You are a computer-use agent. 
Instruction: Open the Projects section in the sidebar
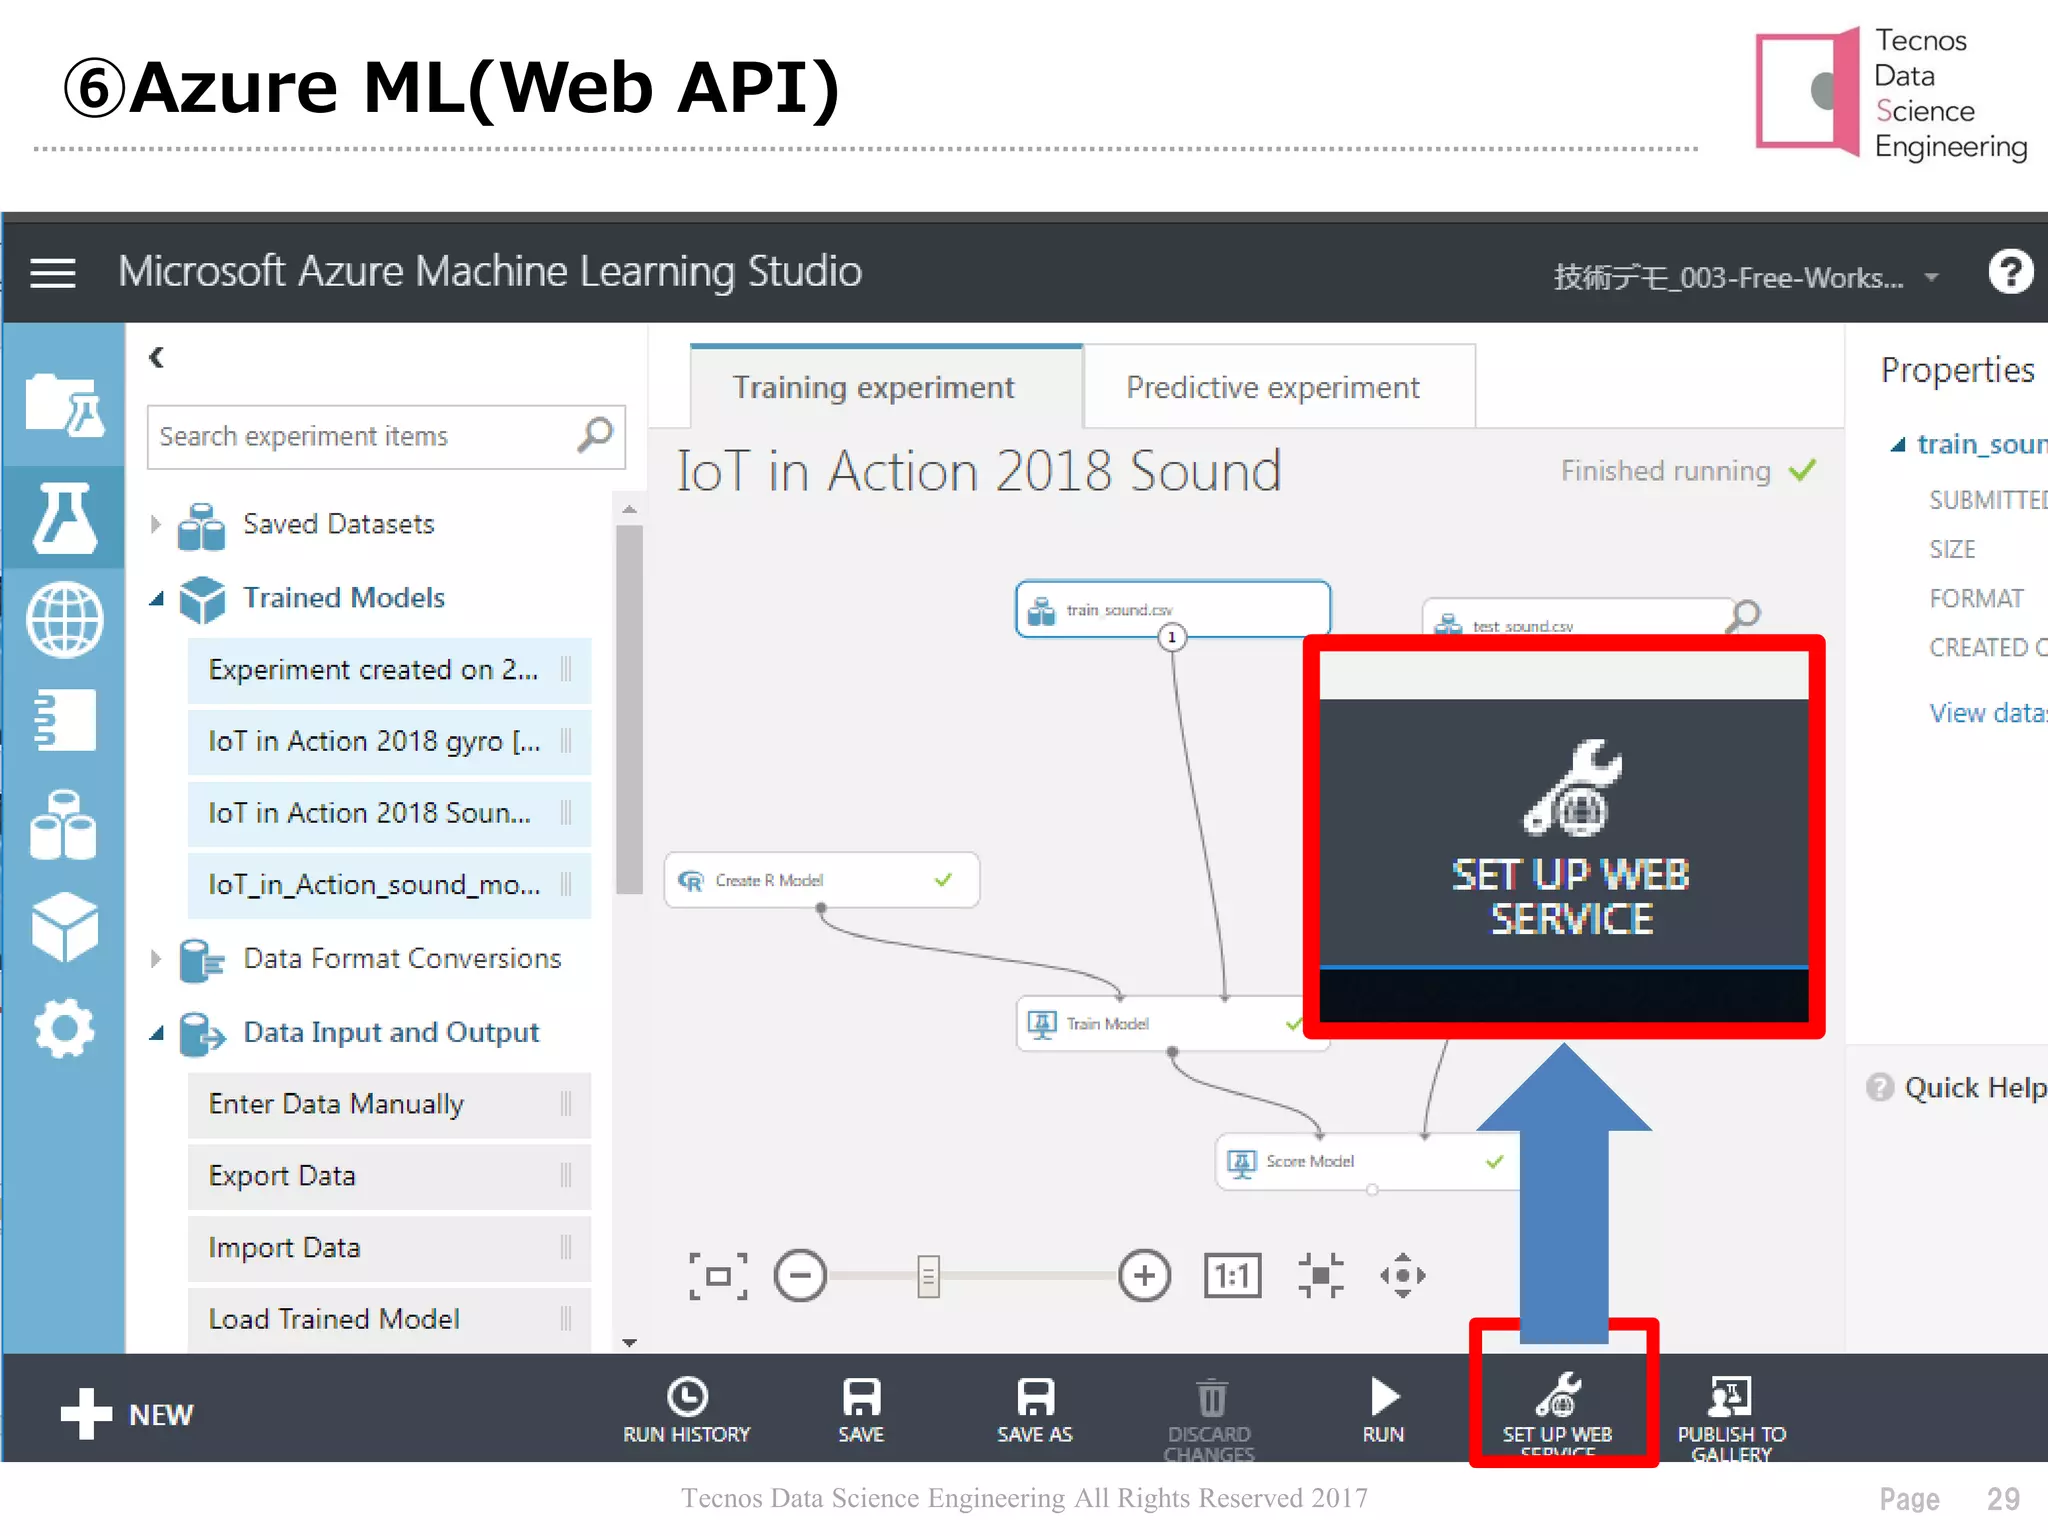coord(65,405)
